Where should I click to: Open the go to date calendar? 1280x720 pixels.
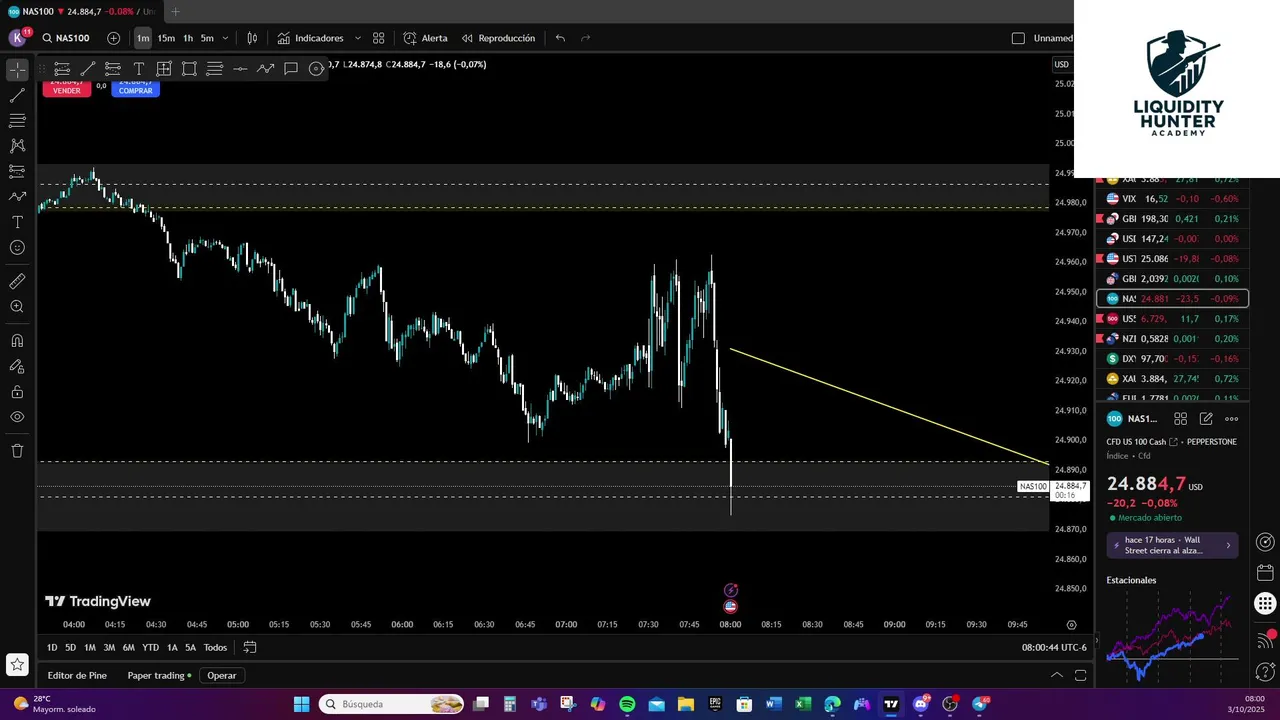[x=250, y=647]
